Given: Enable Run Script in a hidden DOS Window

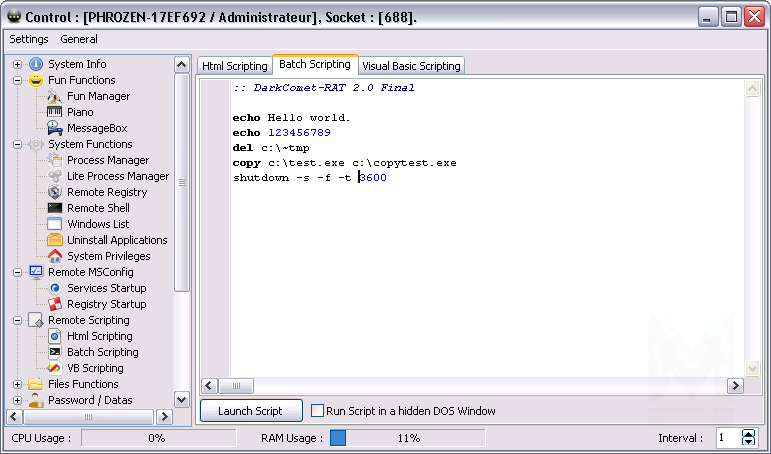Looking at the screenshot, I should click(x=318, y=411).
